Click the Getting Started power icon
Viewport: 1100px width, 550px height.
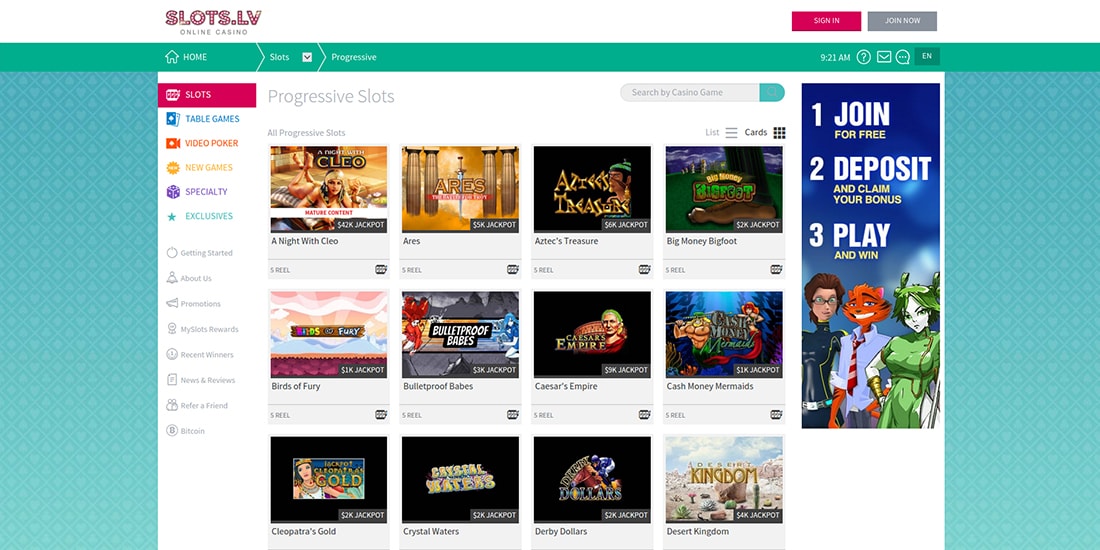tap(172, 253)
